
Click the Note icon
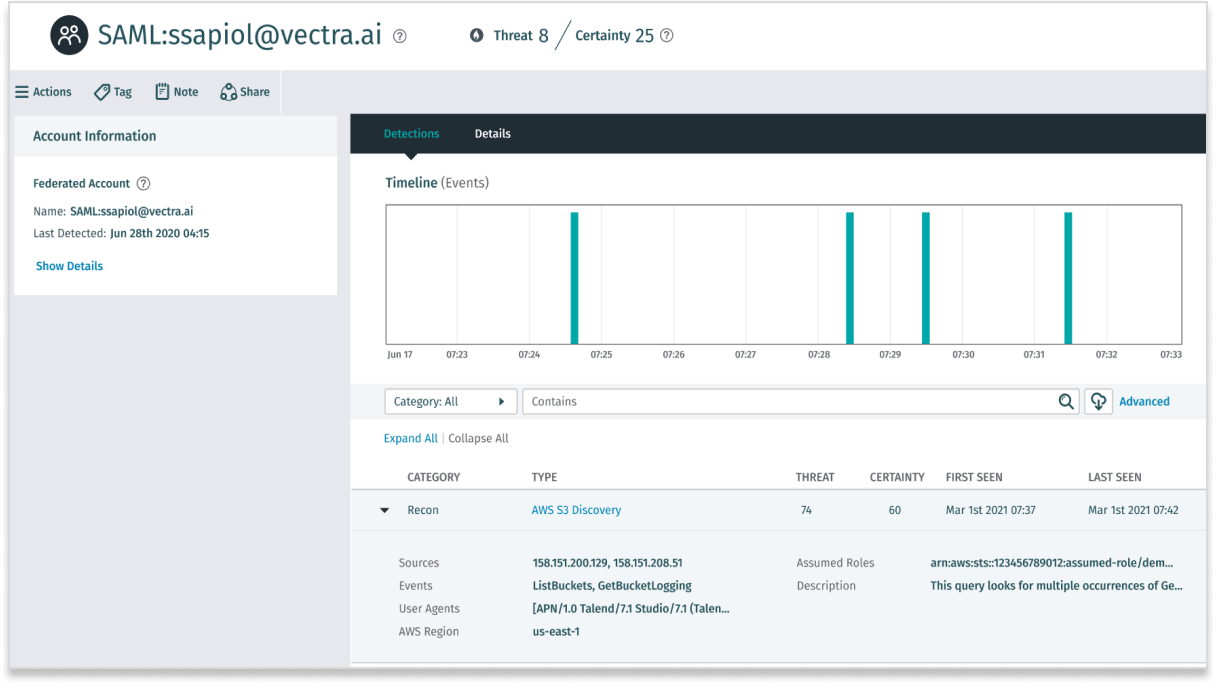[160, 91]
